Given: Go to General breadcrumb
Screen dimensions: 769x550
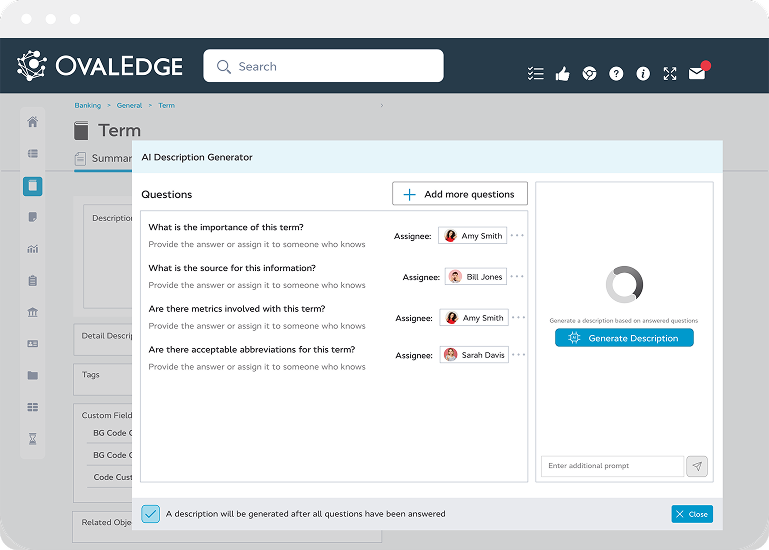Looking at the screenshot, I should (129, 105).
